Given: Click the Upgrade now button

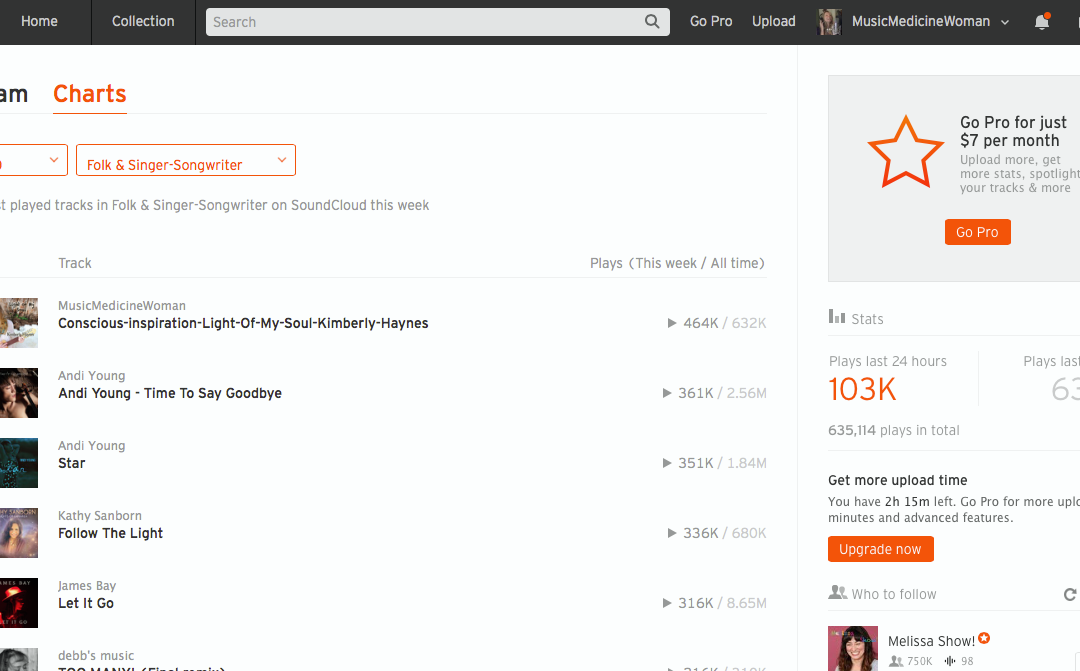Looking at the screenshot, I should tap(880, 549).
